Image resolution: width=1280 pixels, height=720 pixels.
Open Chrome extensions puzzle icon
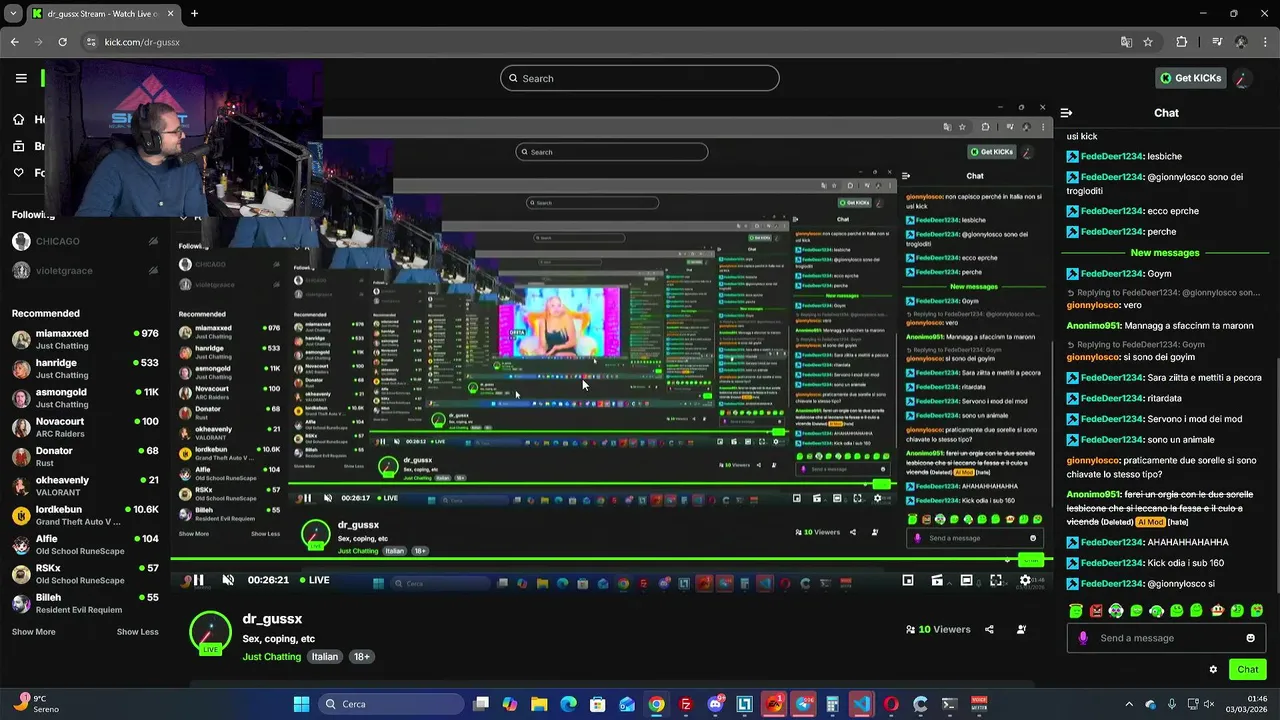pyautogui.click(x=1182, y=42)
